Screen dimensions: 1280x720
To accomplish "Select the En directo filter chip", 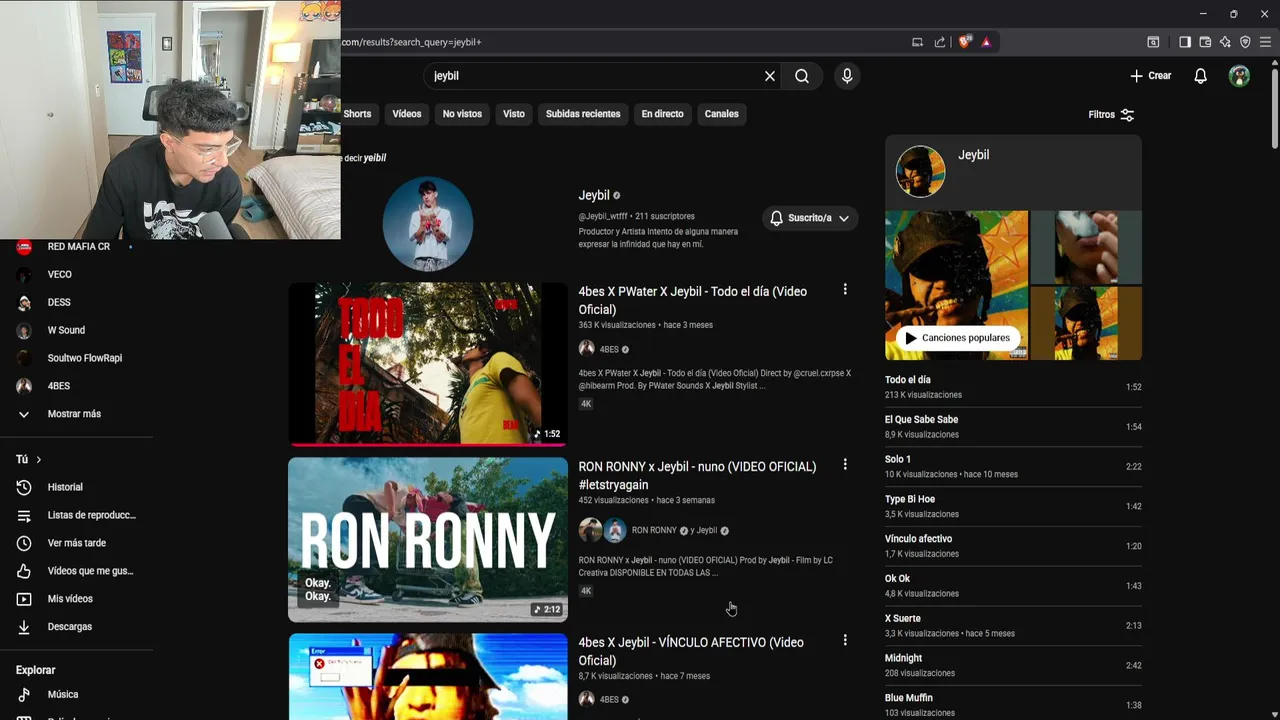I will tap(662, 114).
